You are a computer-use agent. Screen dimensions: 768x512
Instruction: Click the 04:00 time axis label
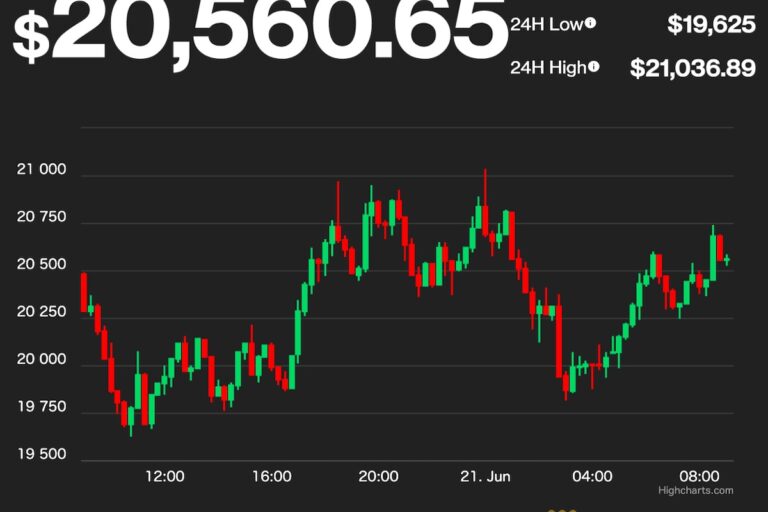tap(592, 476)
